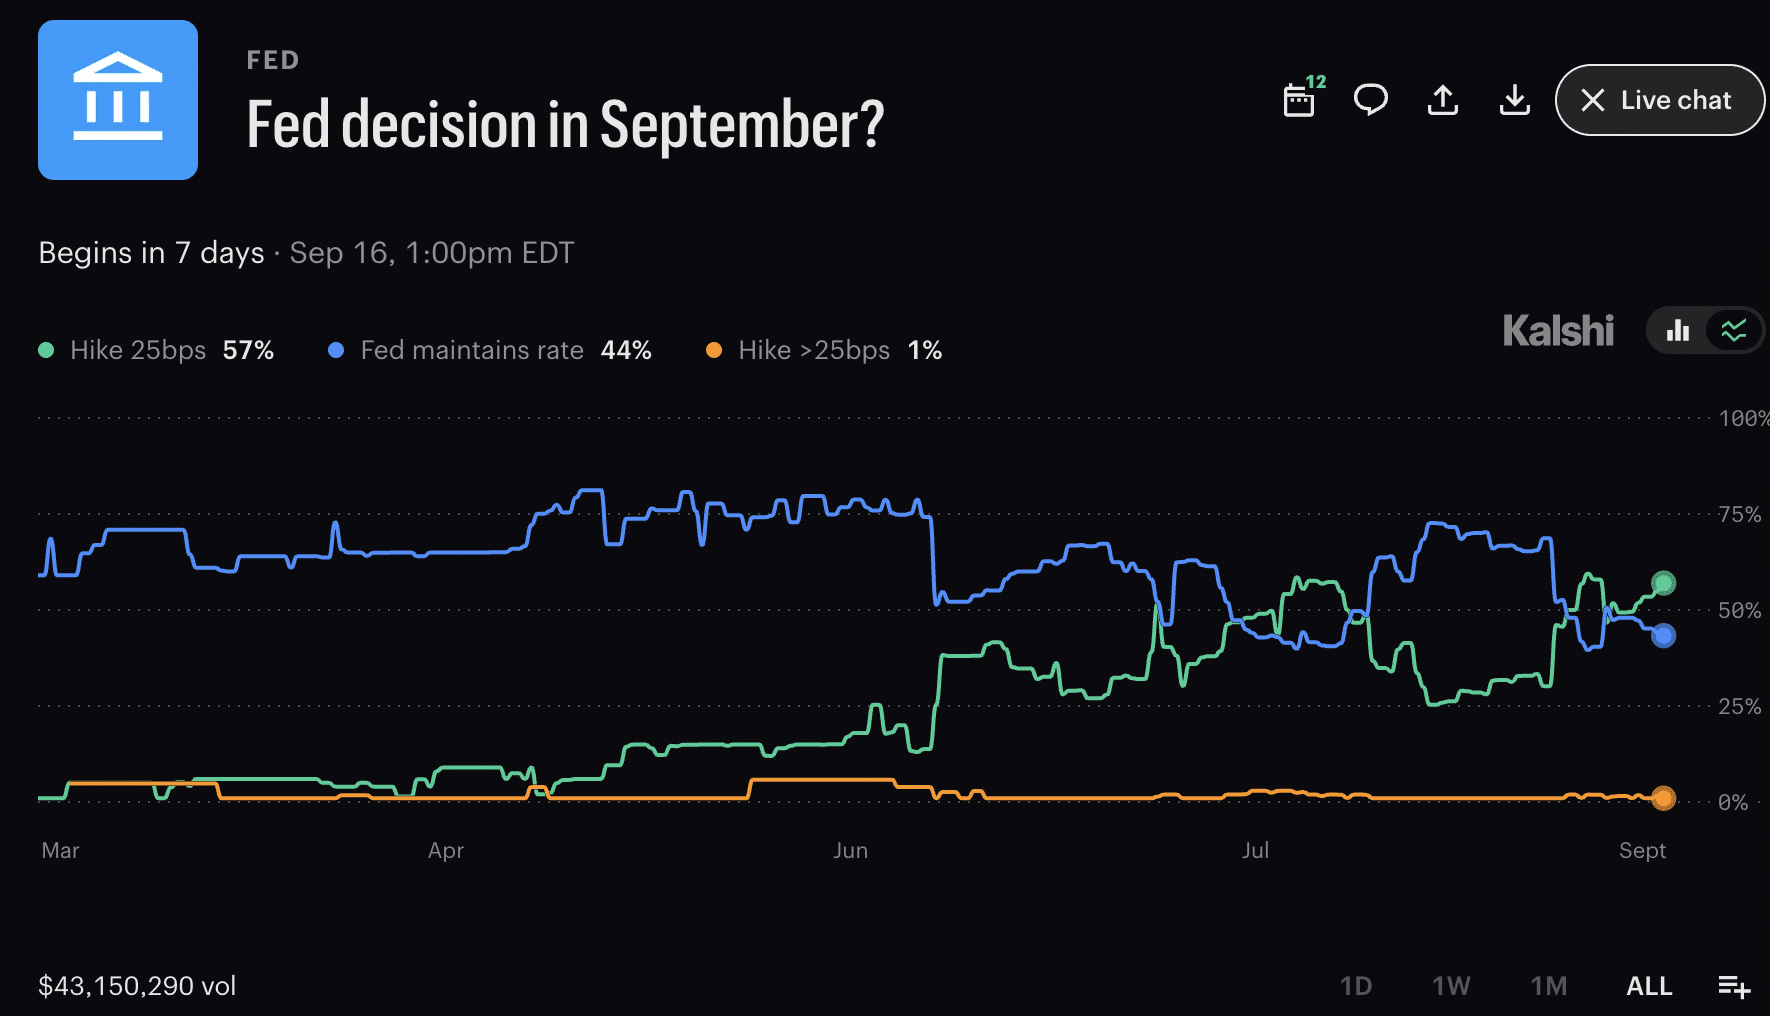Close the Live chat panel
This screenshot has width=1770, height=1016.
tap(1660, 100)
